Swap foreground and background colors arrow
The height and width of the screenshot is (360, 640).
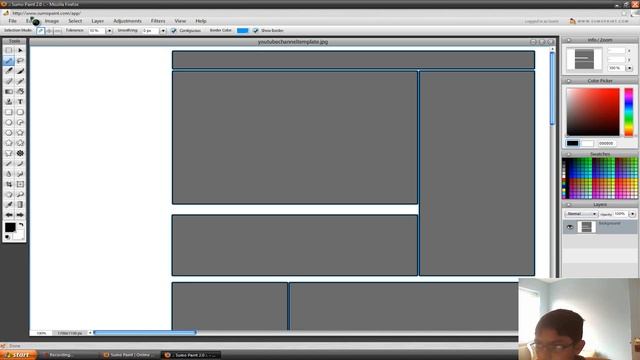tap(21, 225)
